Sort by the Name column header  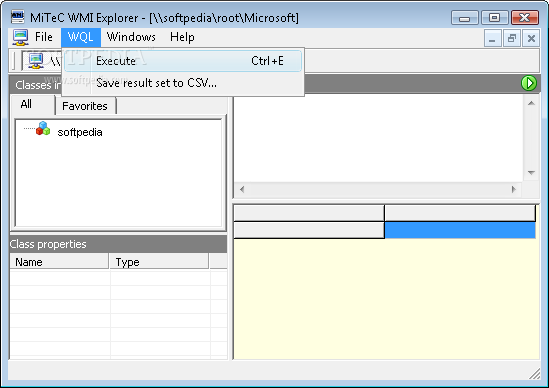59,262
